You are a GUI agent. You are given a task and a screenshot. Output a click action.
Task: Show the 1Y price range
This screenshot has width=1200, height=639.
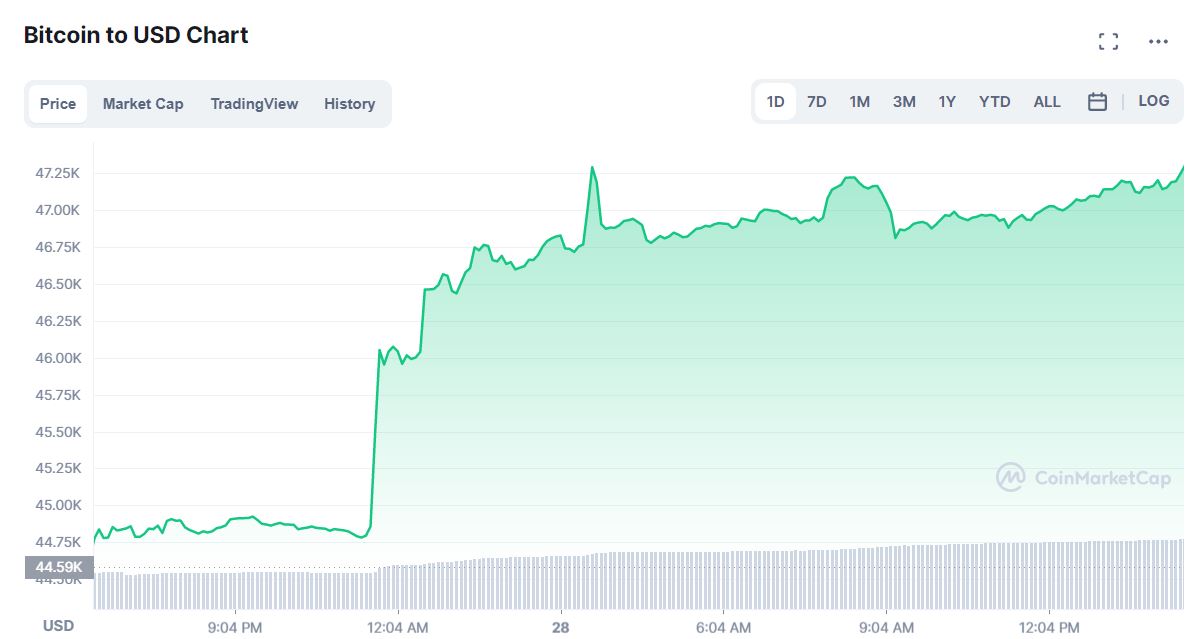pyautogui.click(x=947, y=102)
